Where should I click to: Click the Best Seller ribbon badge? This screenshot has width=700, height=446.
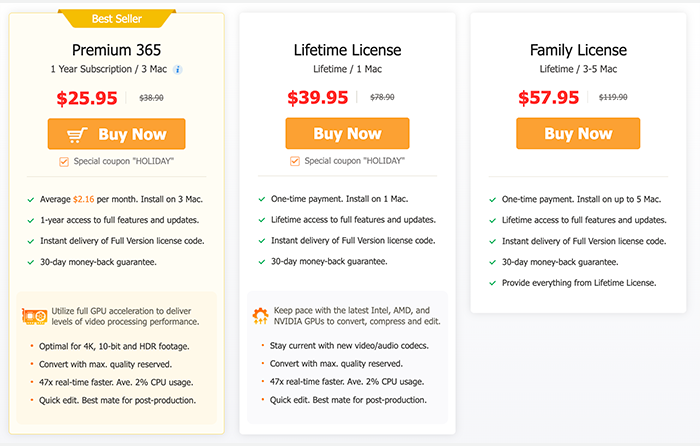117,18
